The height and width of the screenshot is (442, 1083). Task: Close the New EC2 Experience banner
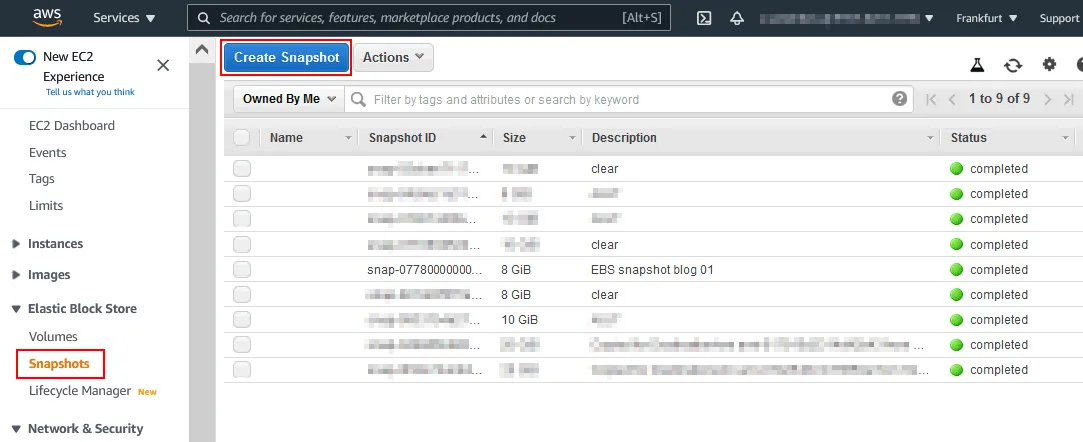pyautogui.click(x=163, y=65)
